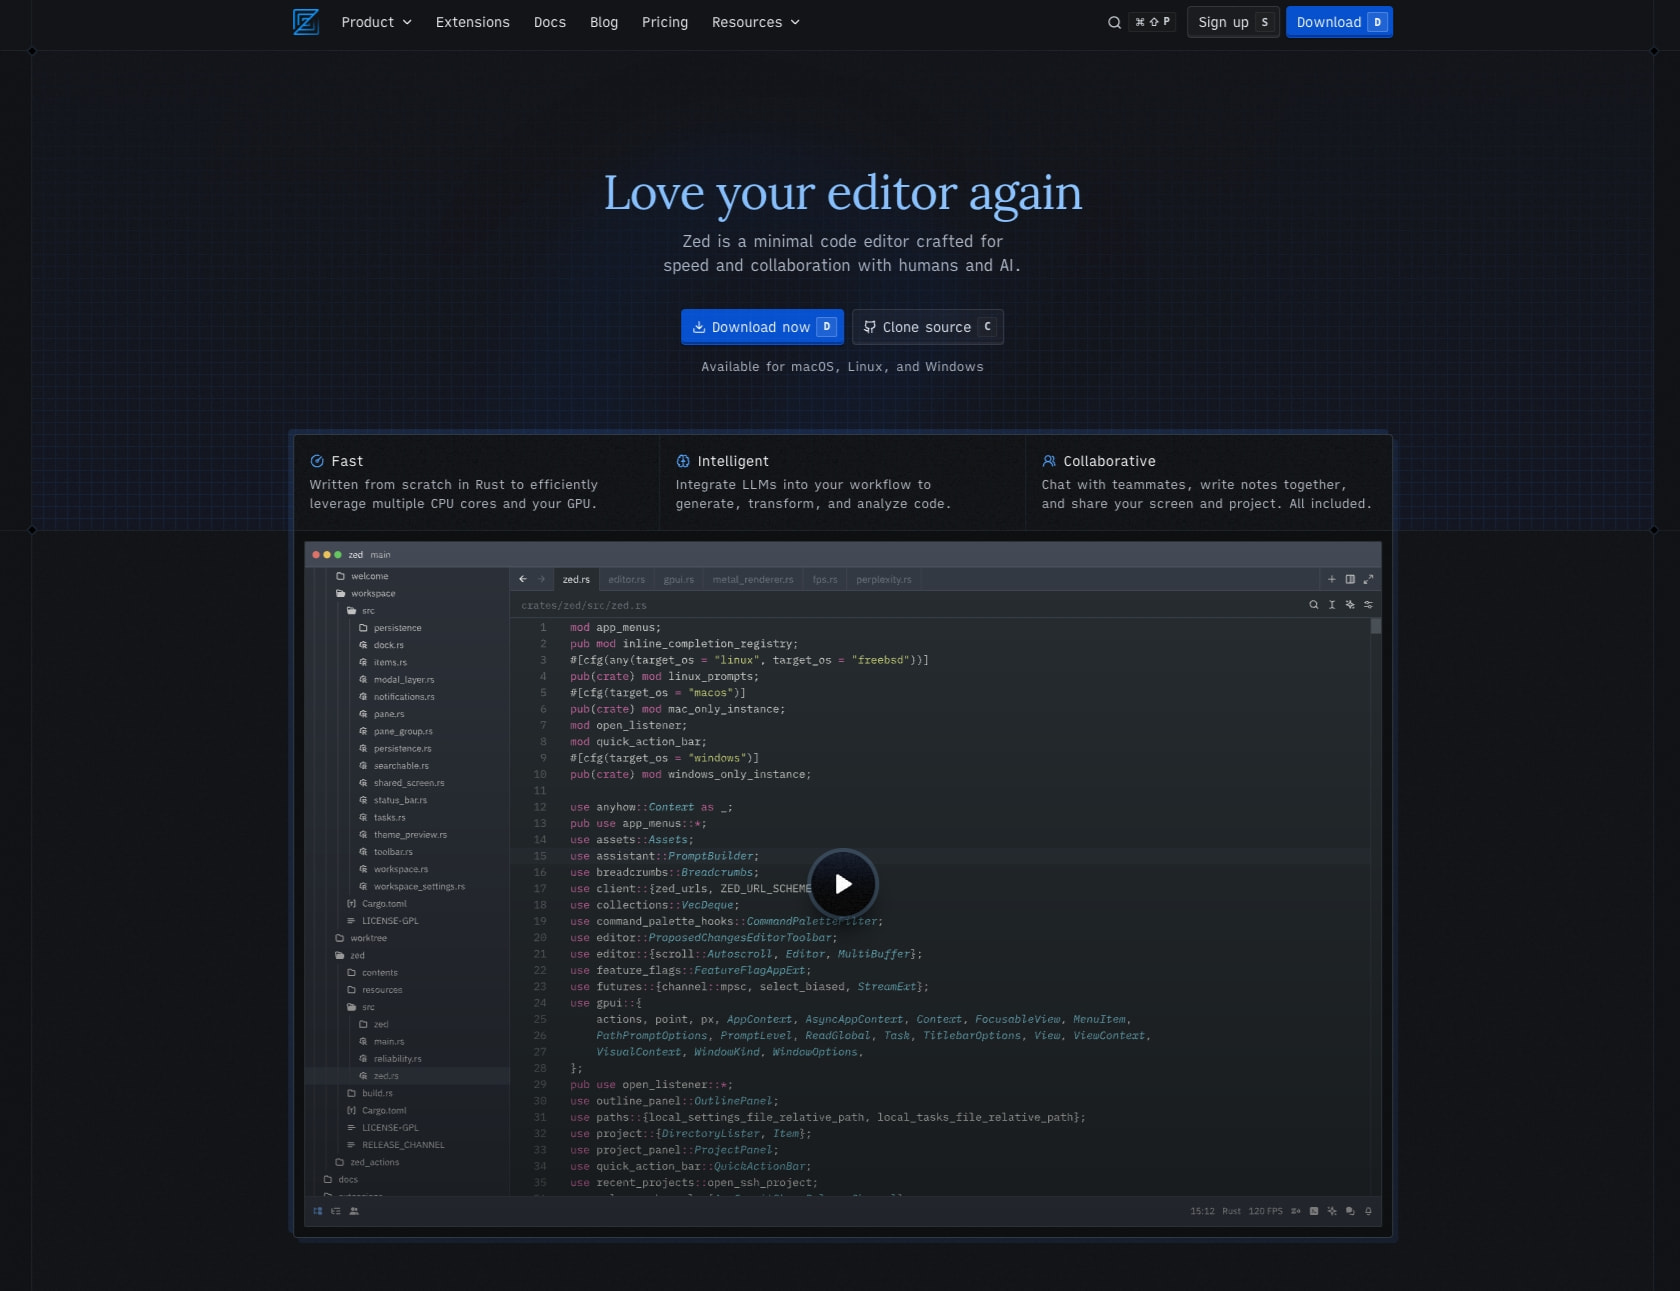Expand the contents folder

pos(372,973)
